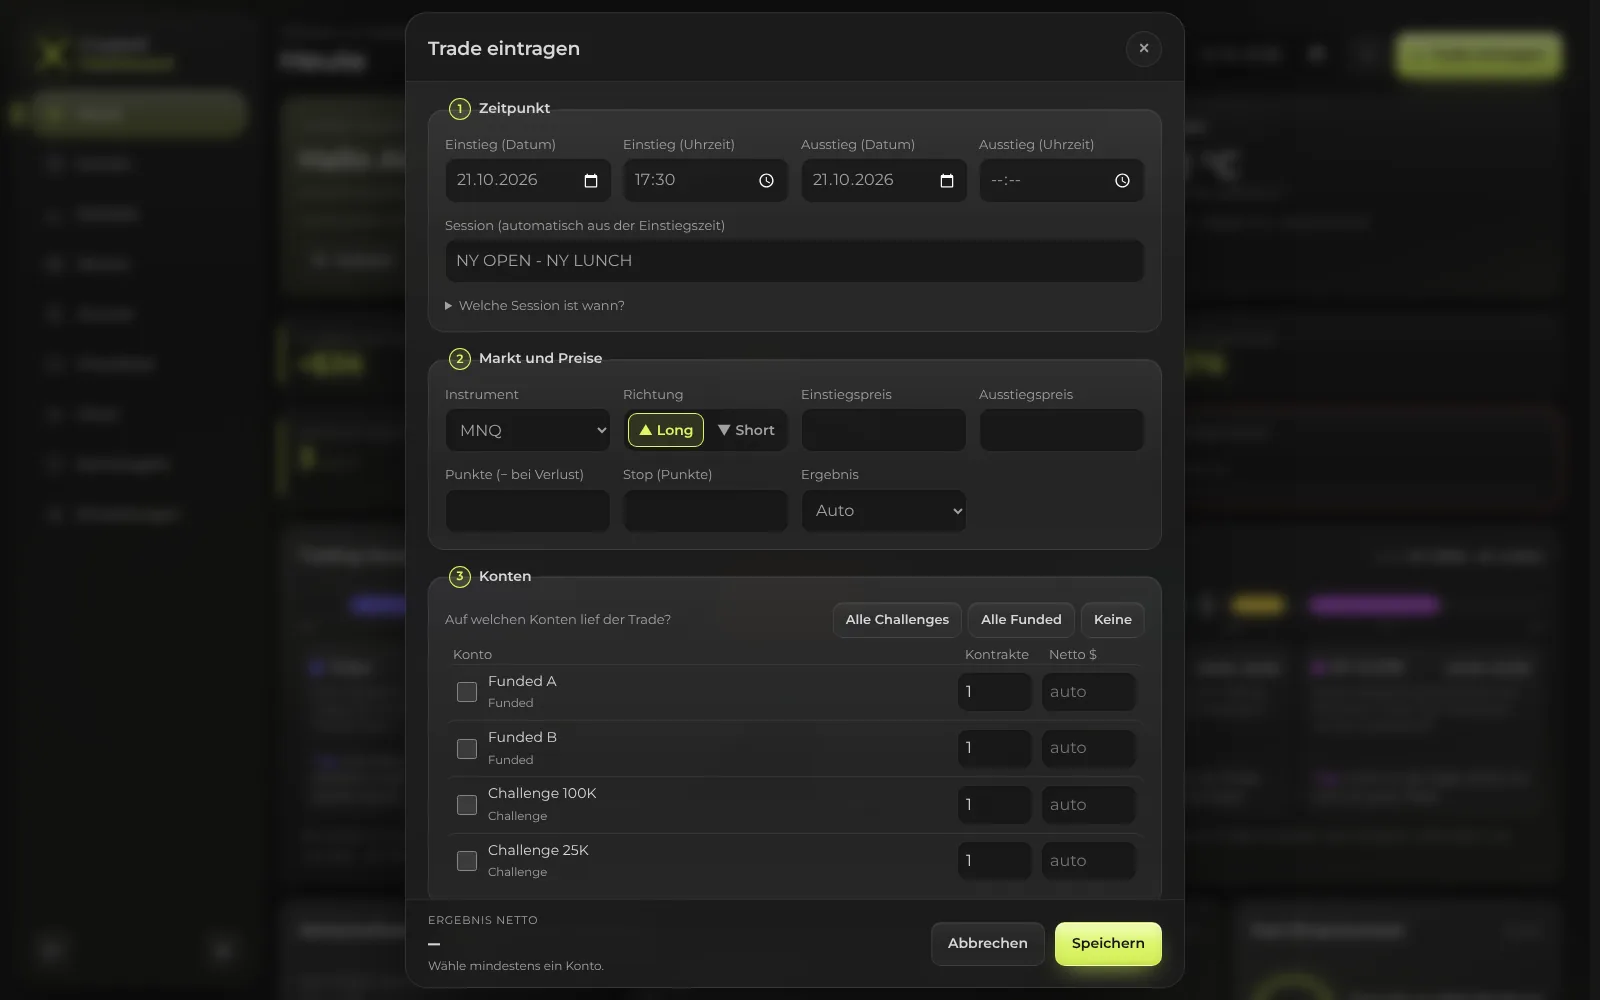Open the Ergebnis Auto dropdown
This screenshot has height=1000, width=1600.
(x=884, y=511)
